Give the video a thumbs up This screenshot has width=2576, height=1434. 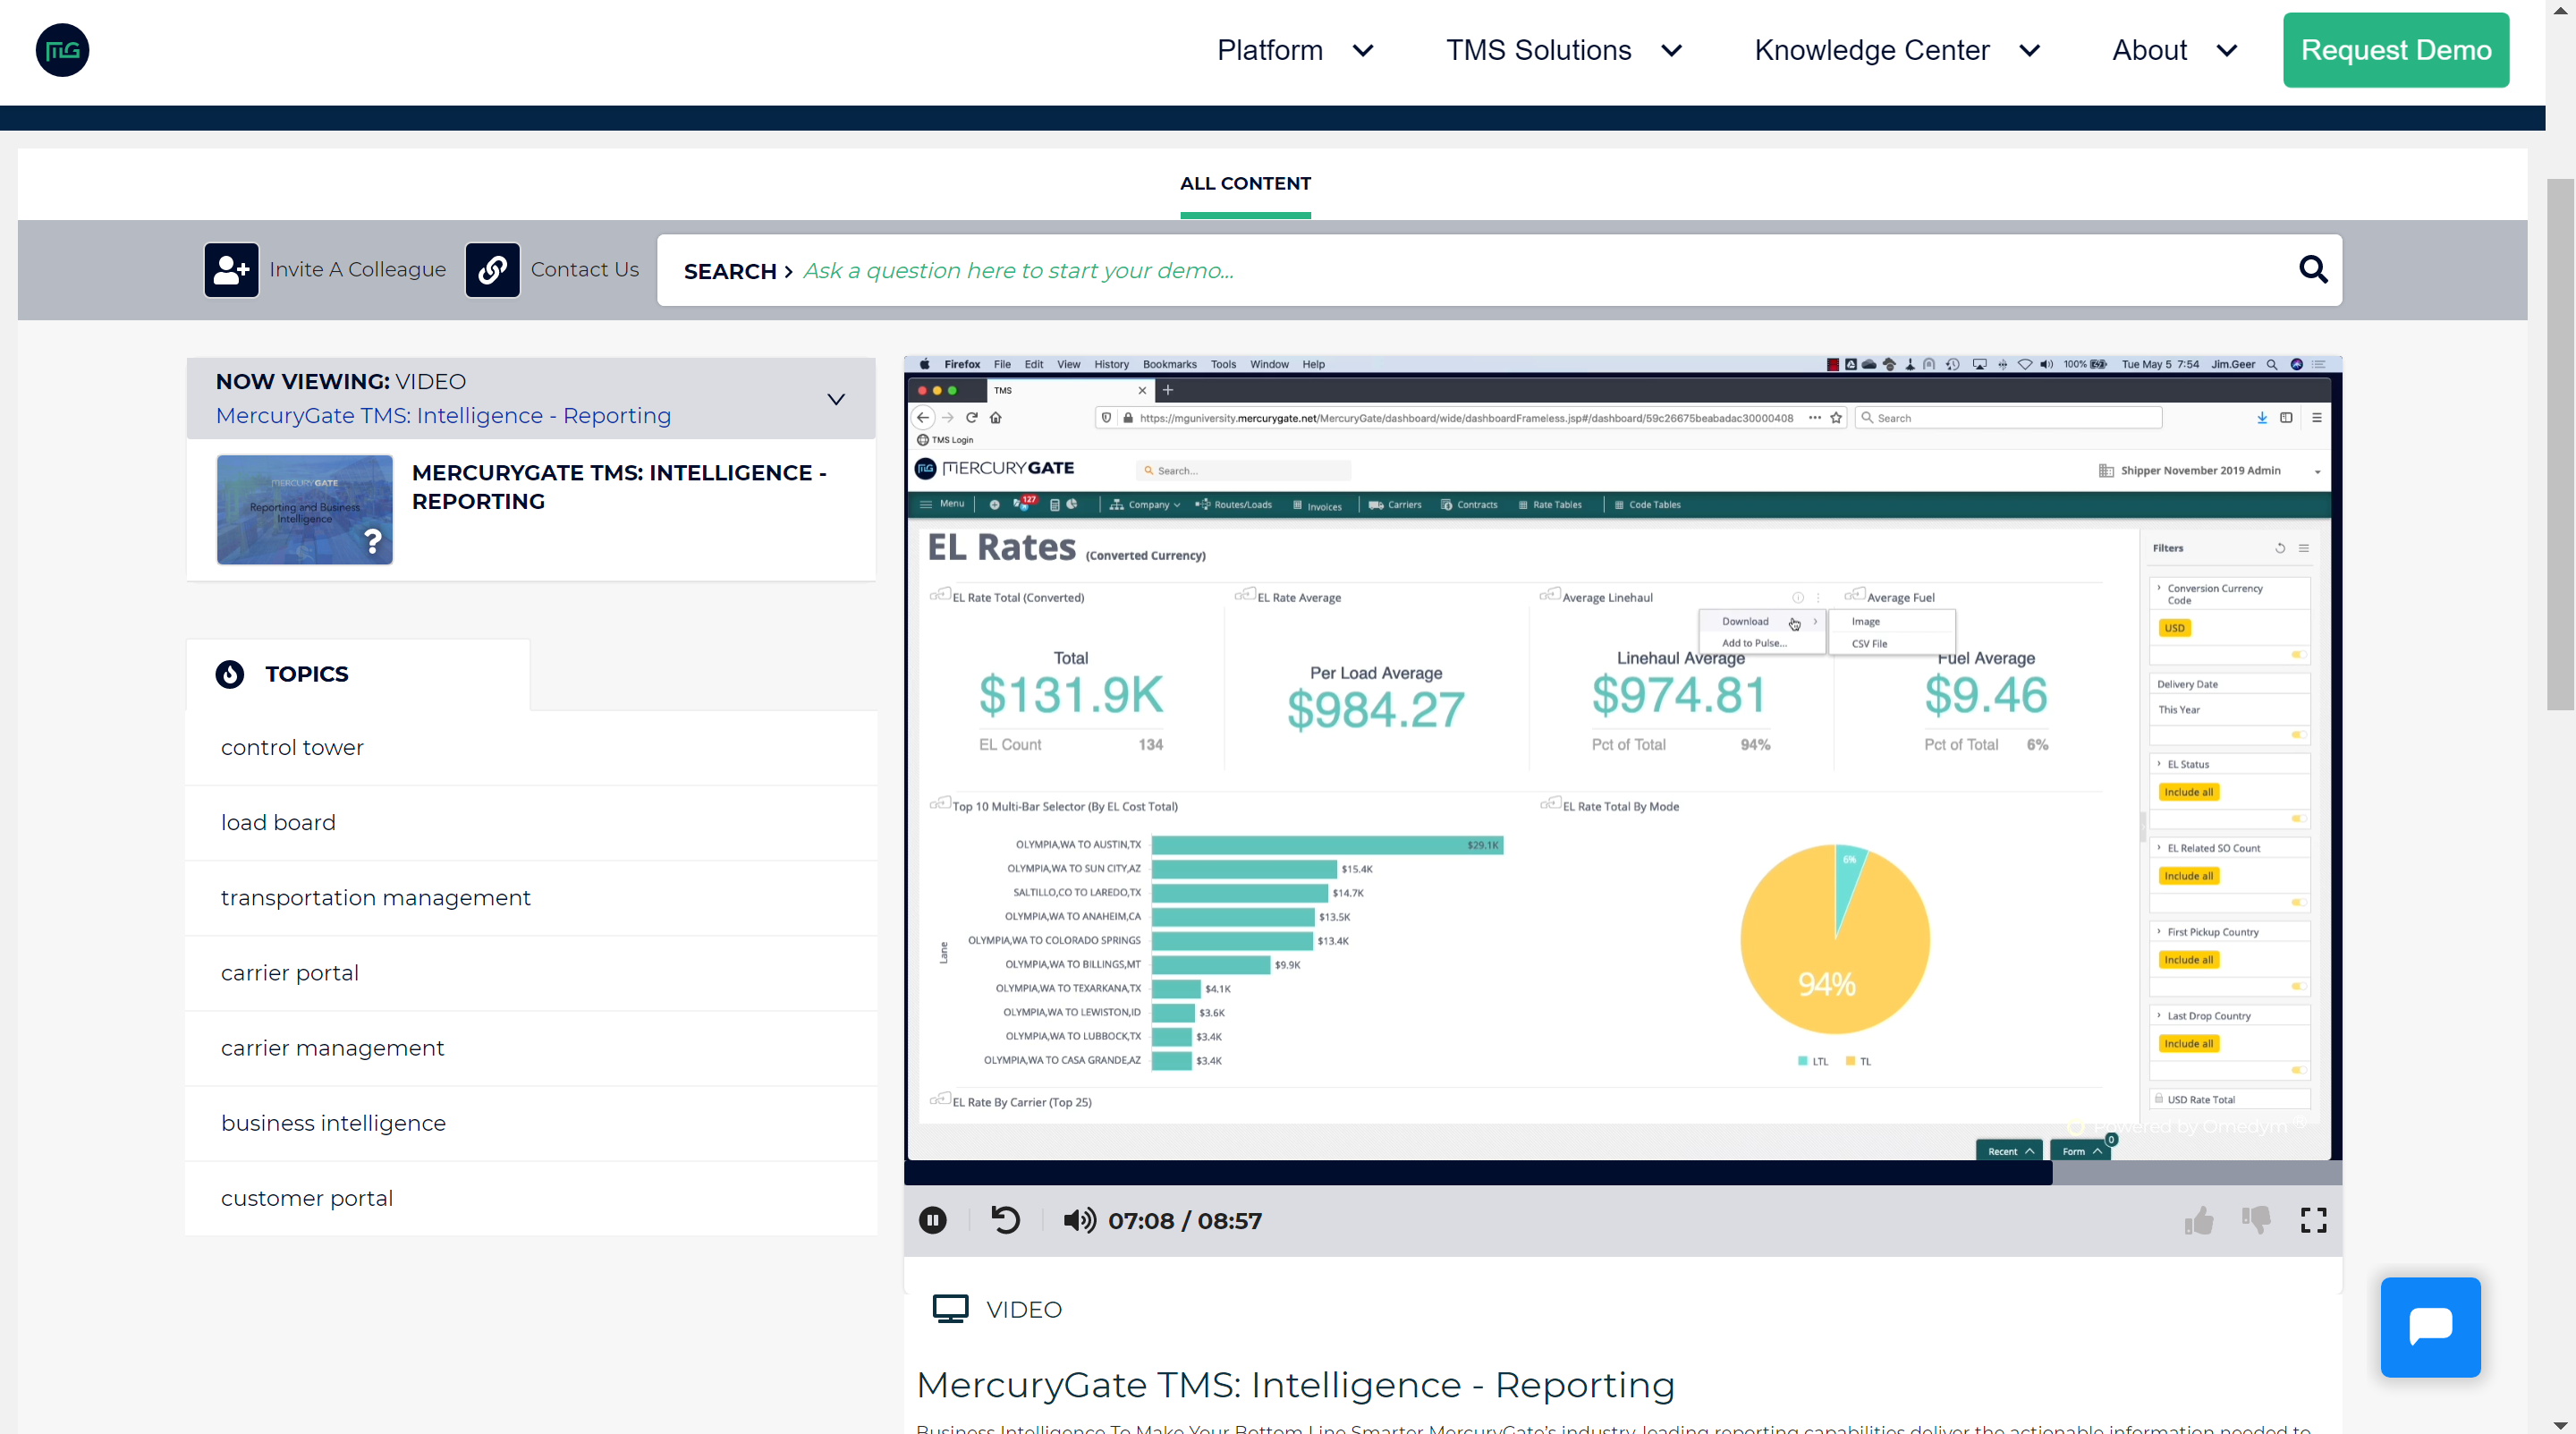coord(2199,1220)
